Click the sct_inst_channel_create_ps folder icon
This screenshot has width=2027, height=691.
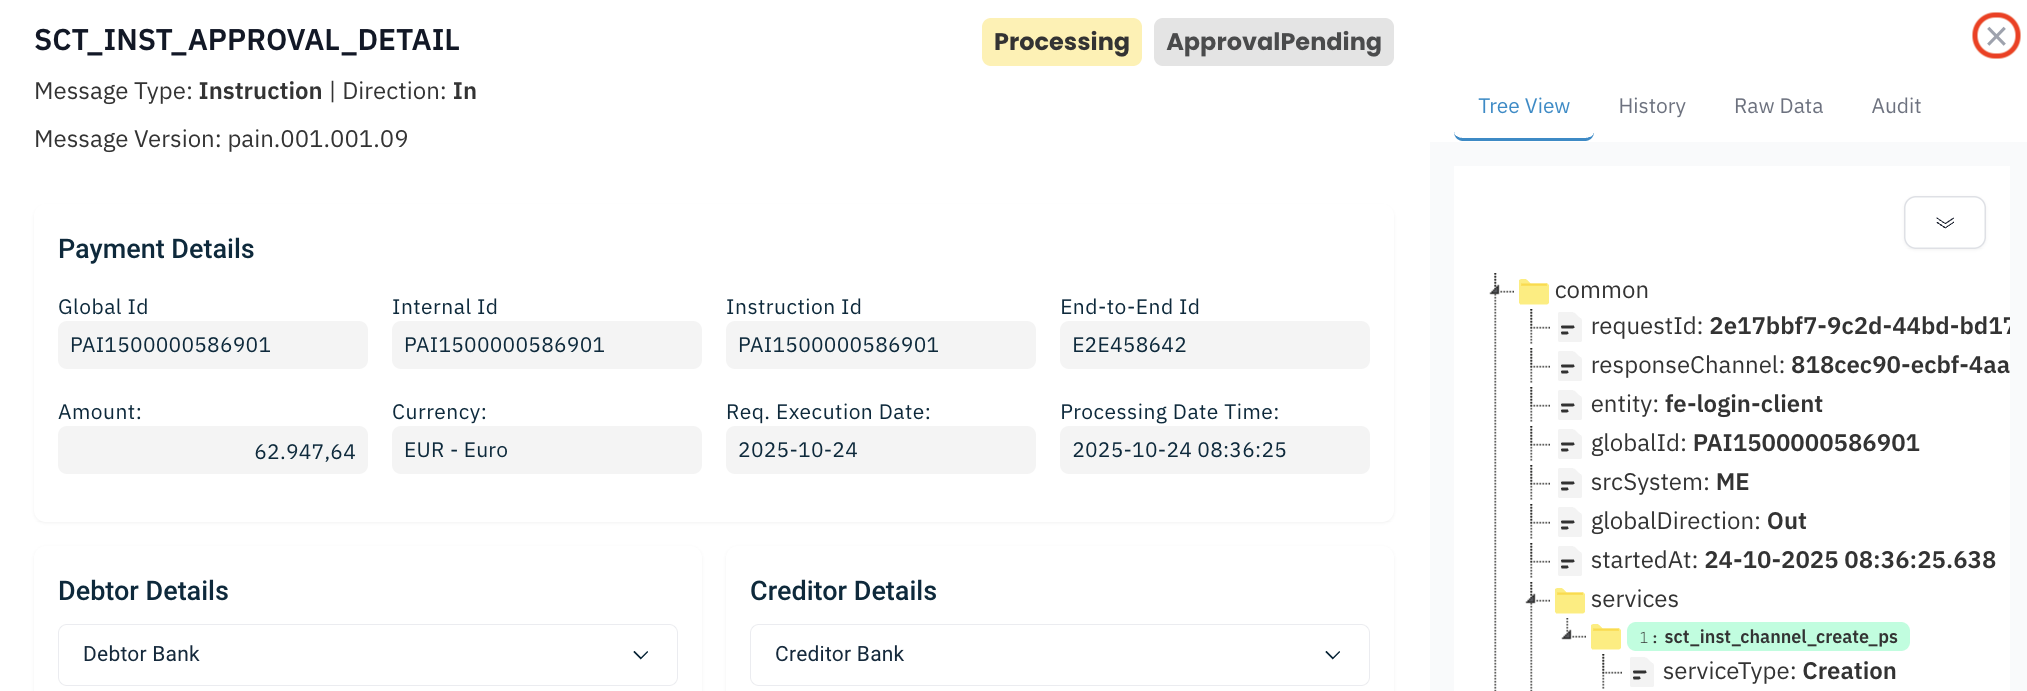[x=1605, y=637]
